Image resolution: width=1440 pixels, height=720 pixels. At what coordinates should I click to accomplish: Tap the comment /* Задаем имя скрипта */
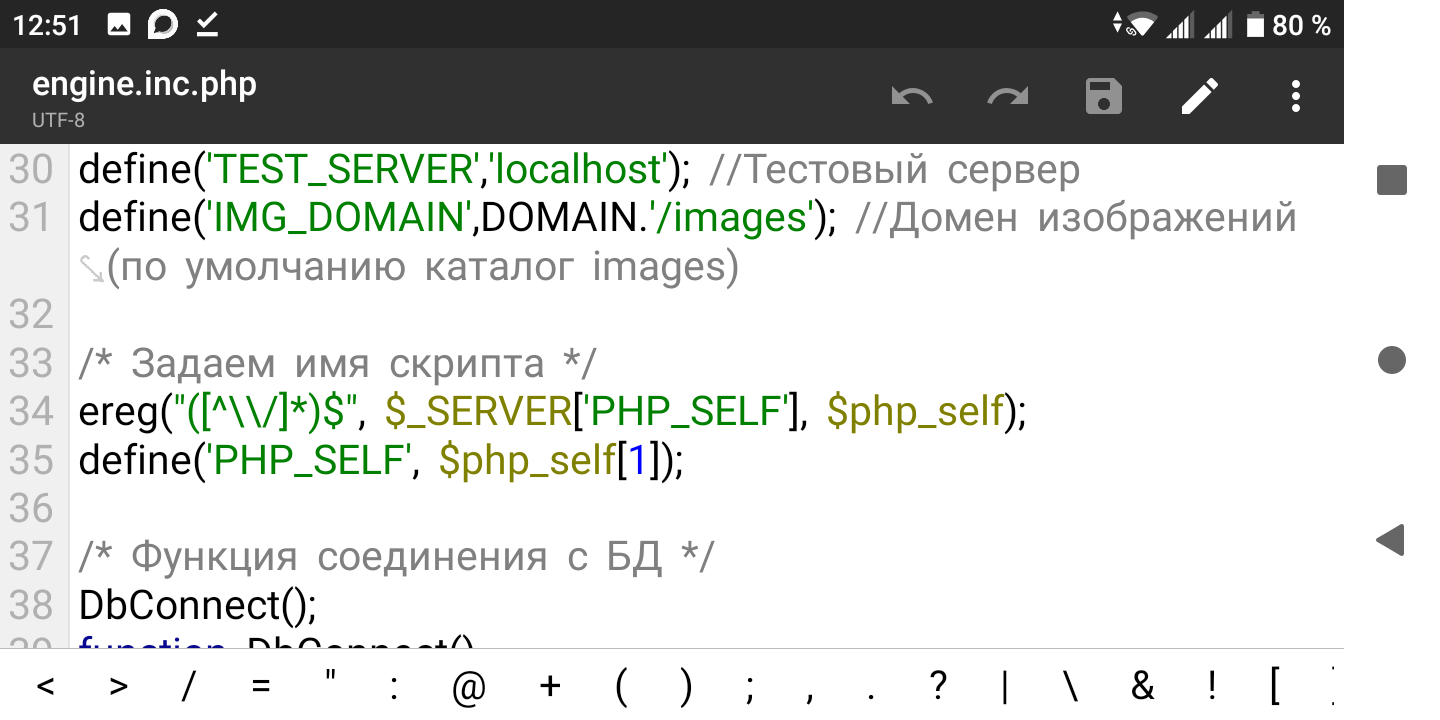click(338, 363)
